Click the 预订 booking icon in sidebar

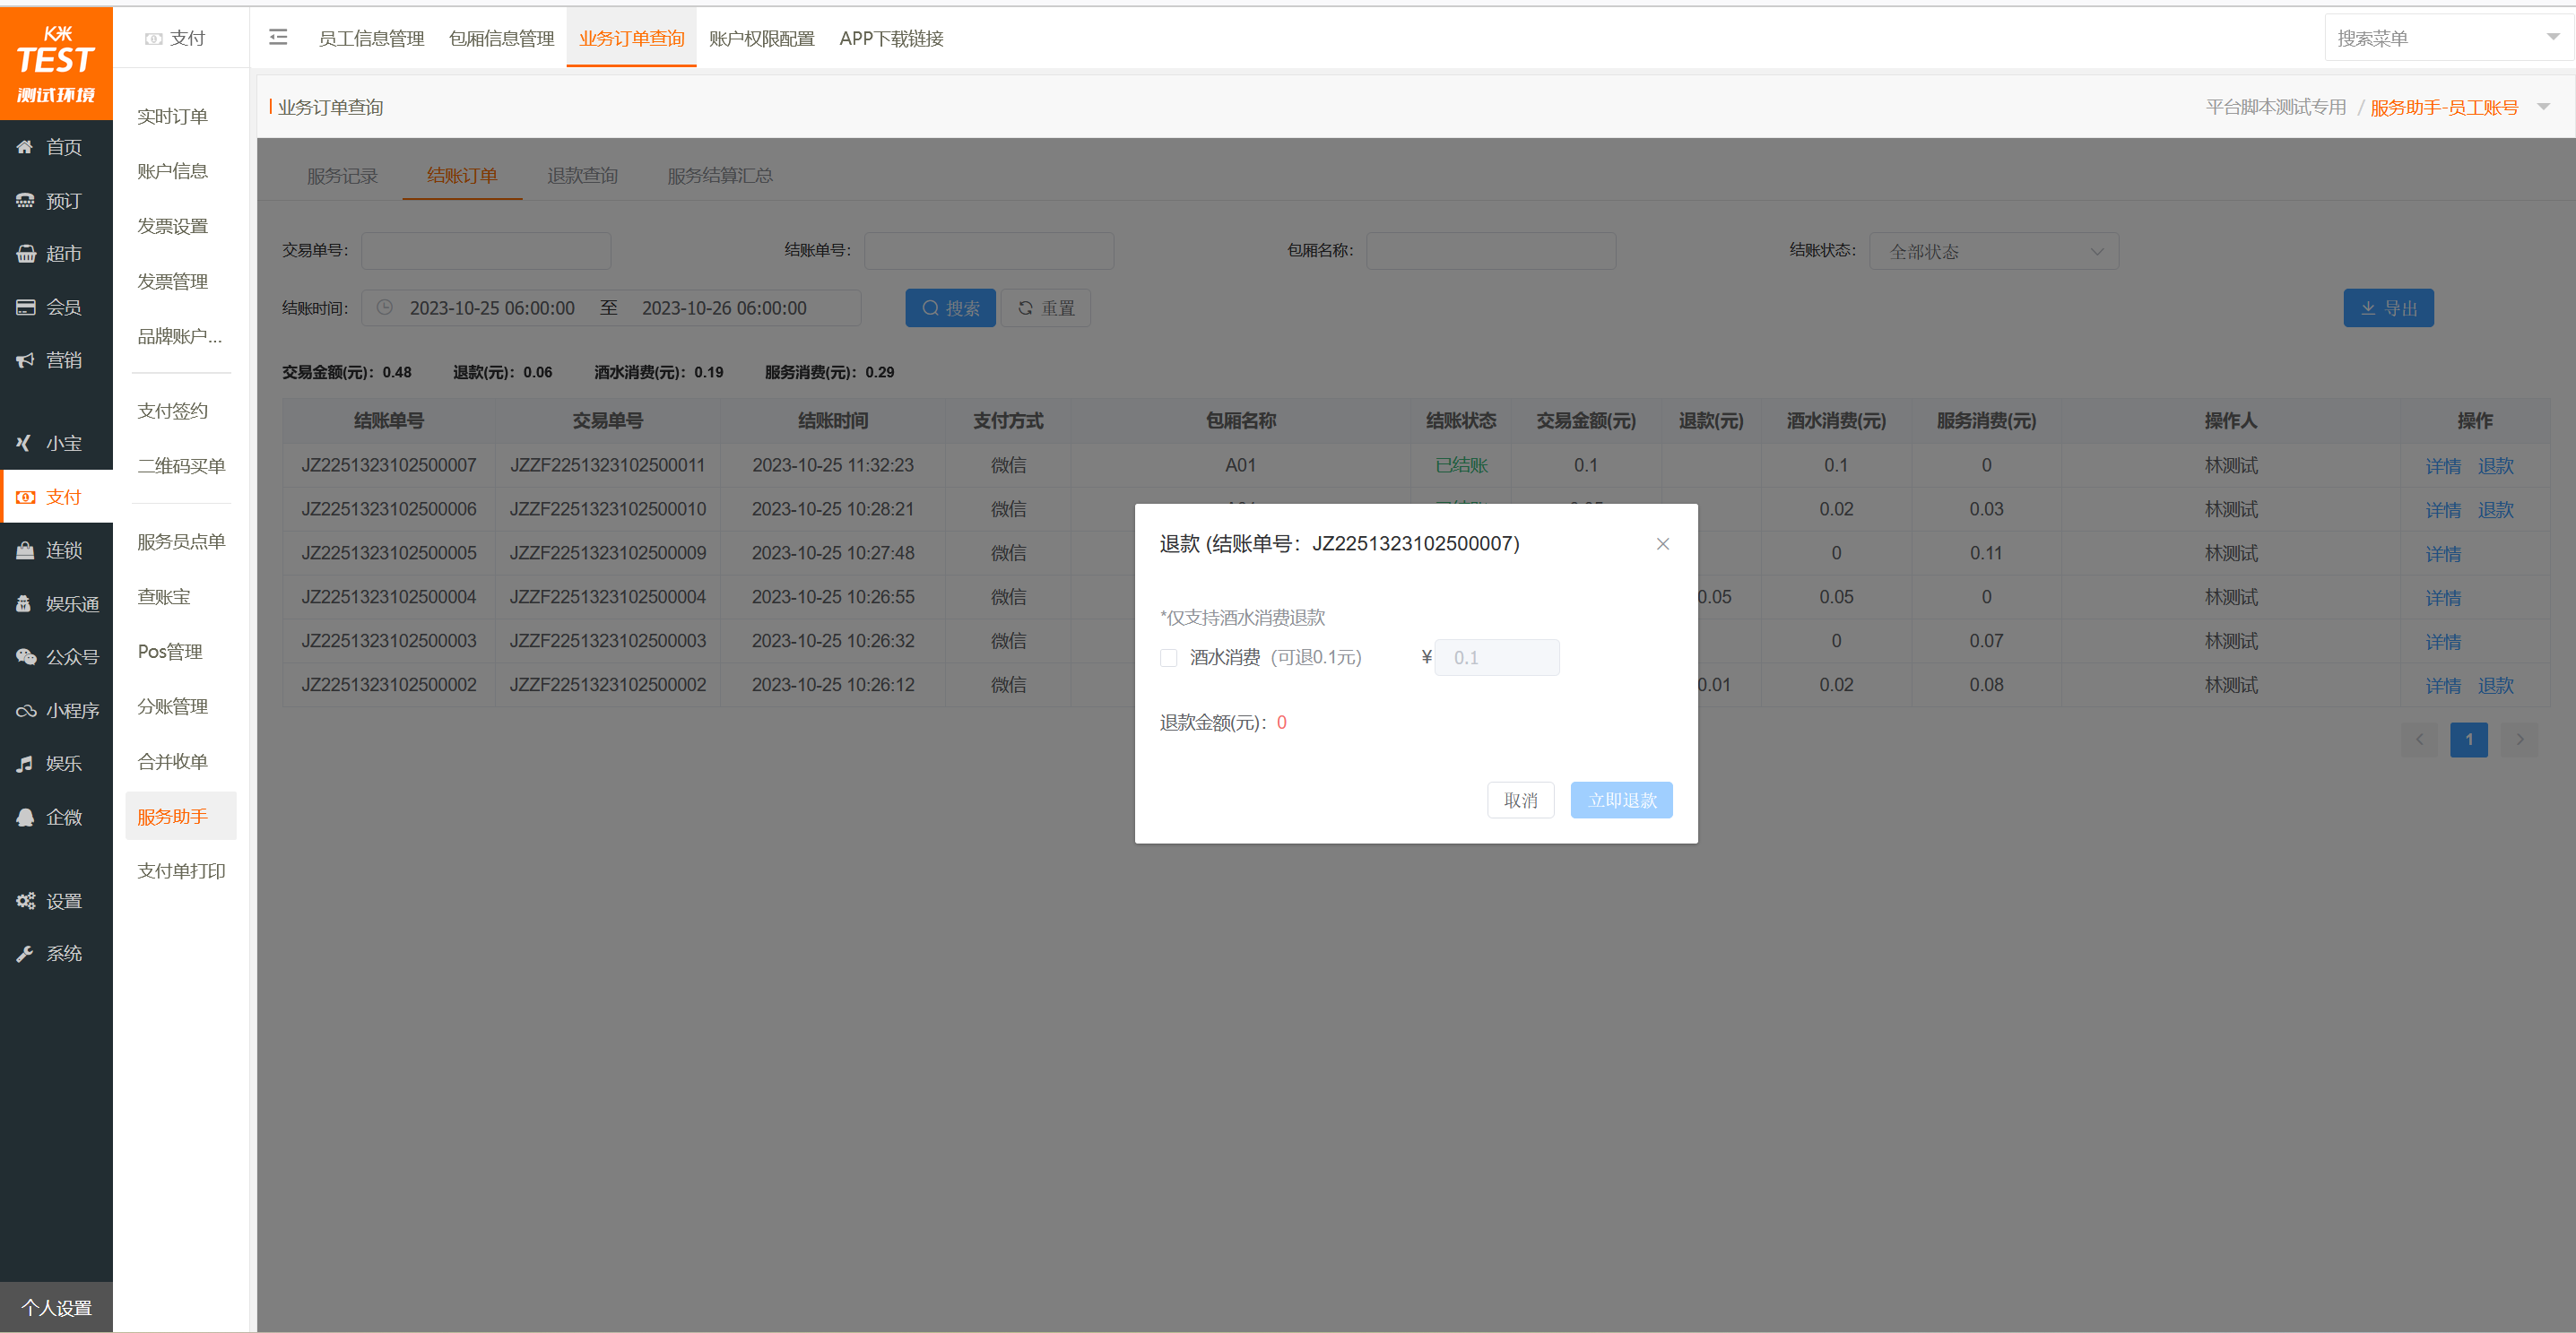(x=25, y=201)
